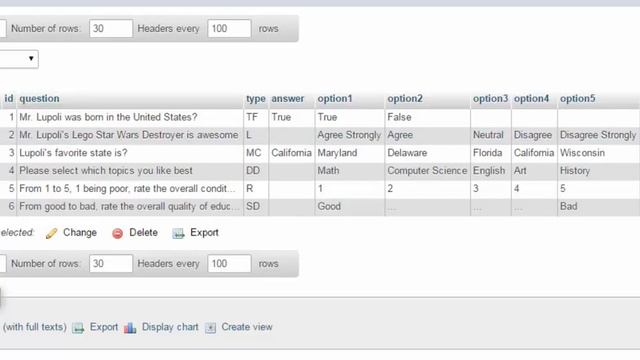Open the Change link for selected rows
Image resolution: width=640 pixels, height=360 pixels.
click(80, 233)
